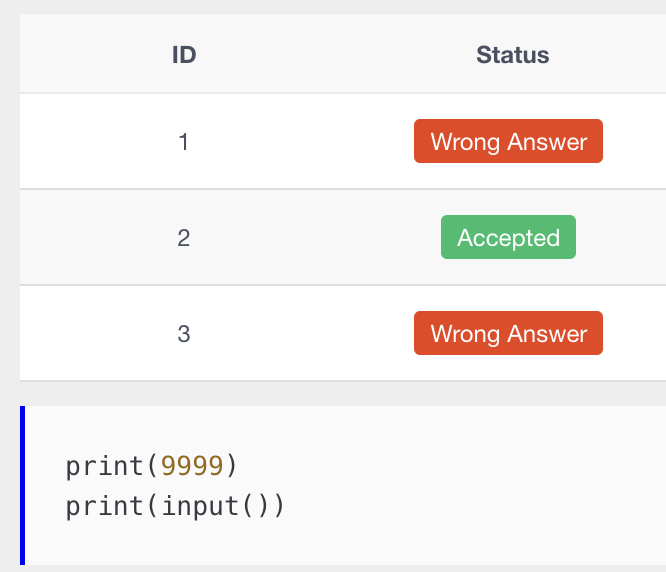Click the Status column header
The image size is (666, 572).
click(512, 55)
